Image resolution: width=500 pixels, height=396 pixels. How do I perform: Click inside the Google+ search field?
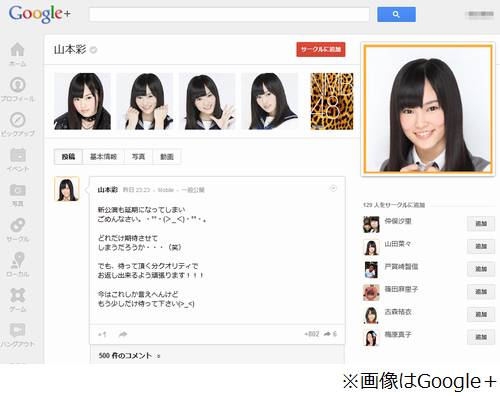coord(229,14)
